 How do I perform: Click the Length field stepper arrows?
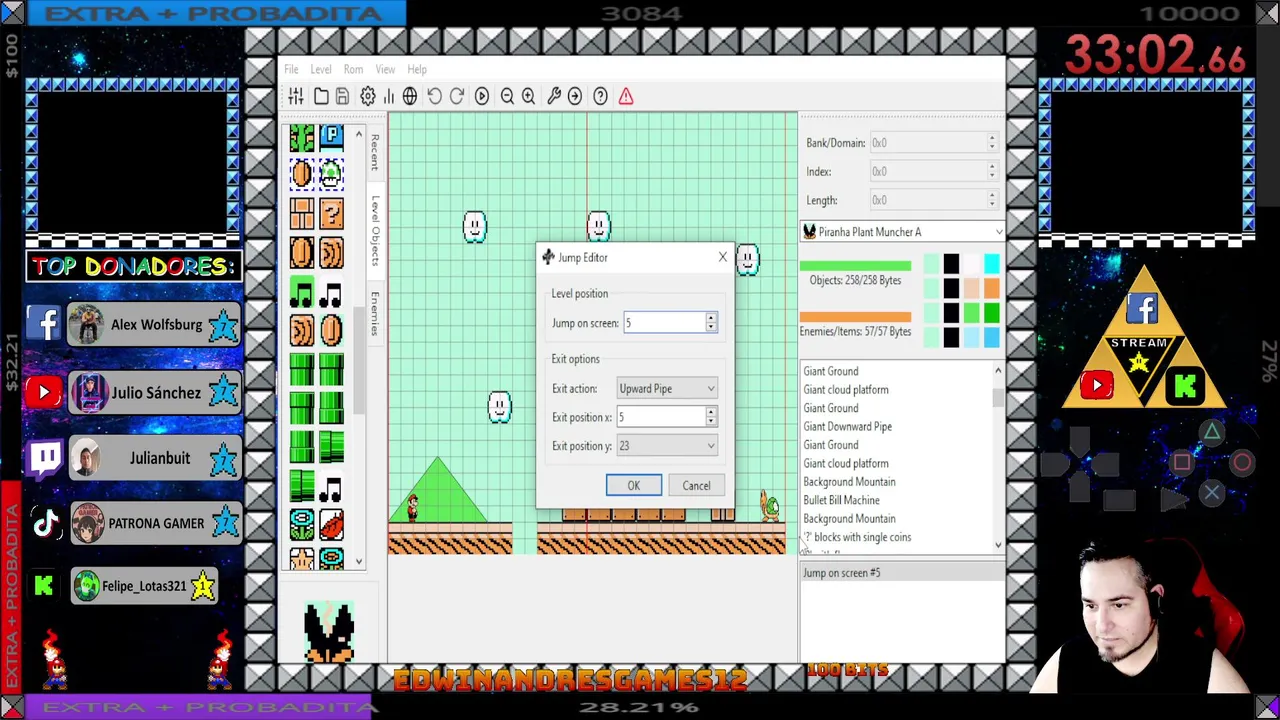point(992,200)
